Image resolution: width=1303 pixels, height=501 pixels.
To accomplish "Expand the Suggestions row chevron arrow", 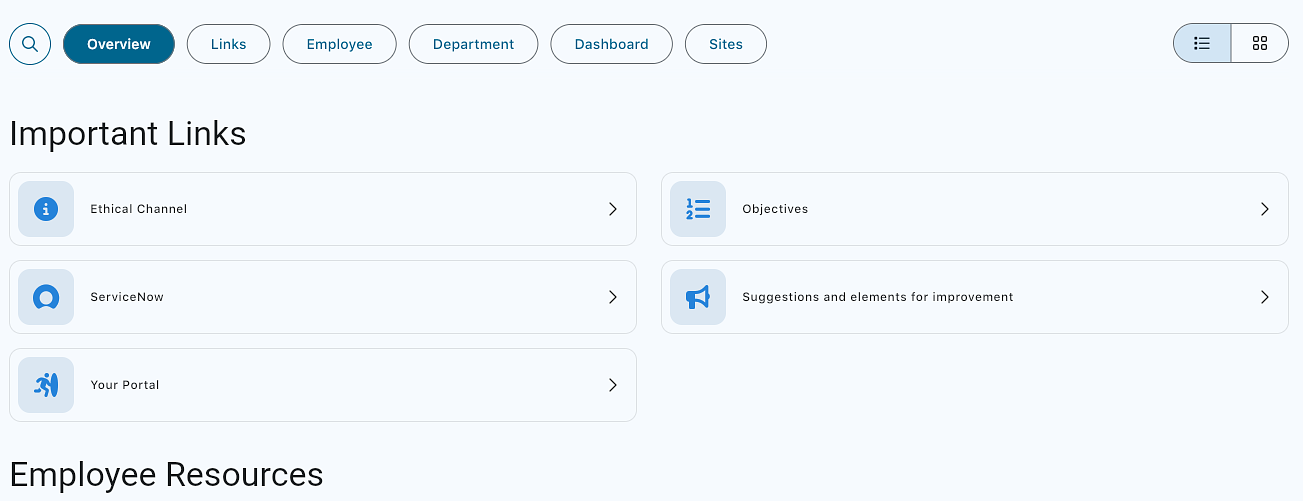I will tap(1265, 297).
